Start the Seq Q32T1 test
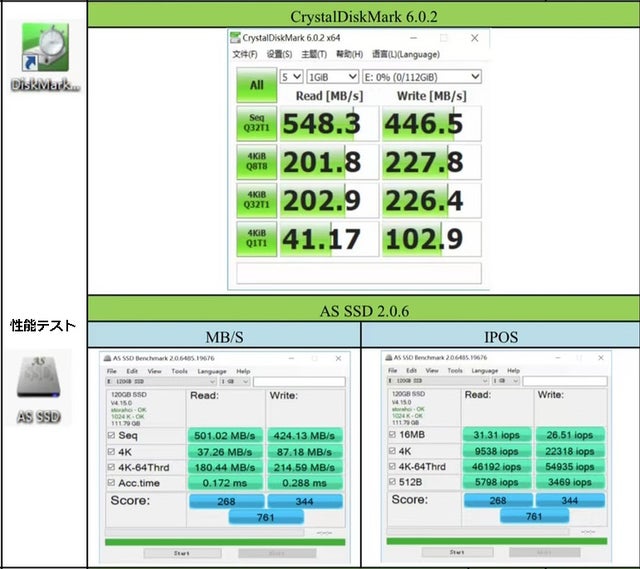The width and height of the screenshot is (640, 569). (256, 123)
